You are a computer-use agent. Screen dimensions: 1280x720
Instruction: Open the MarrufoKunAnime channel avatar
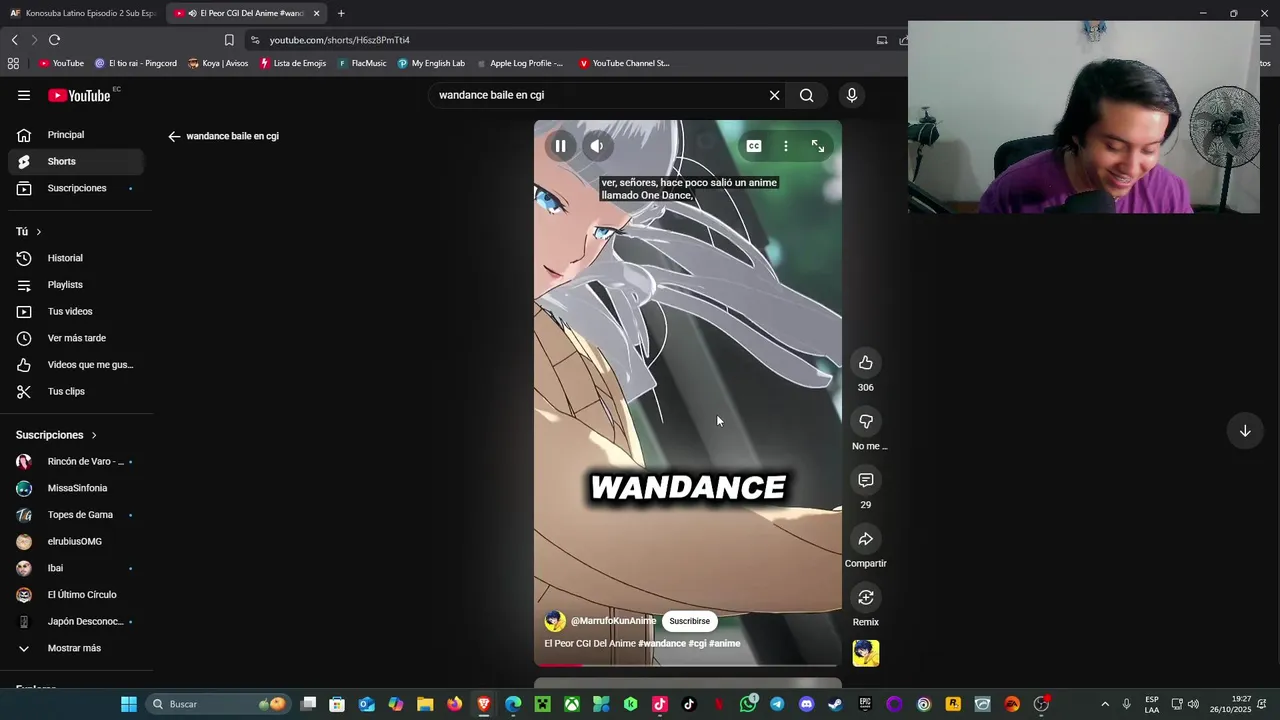coord(555,621)
